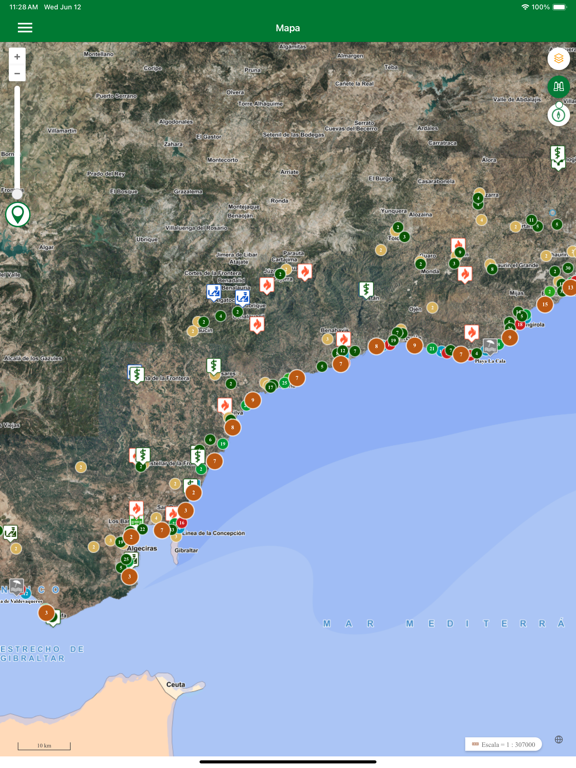Select orange cluster 15 near Mijas
This screenshot has height=768, width=576.
pyautogui.click(x=545, y=304)
